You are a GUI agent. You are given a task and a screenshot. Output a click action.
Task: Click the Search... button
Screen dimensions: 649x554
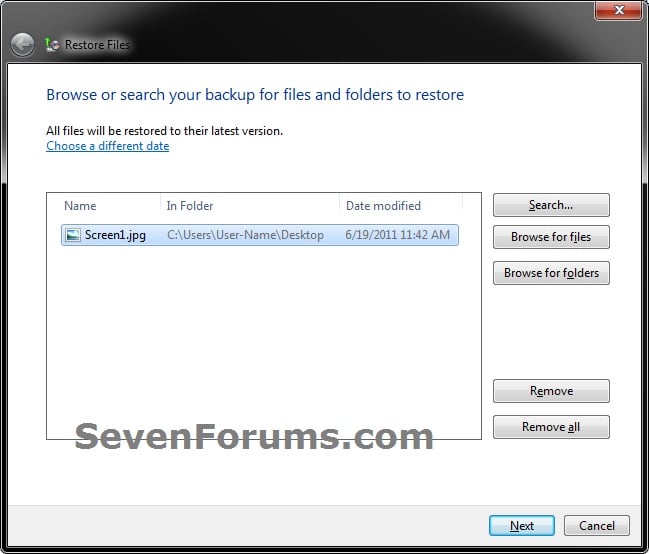click(x=551, y=205)
